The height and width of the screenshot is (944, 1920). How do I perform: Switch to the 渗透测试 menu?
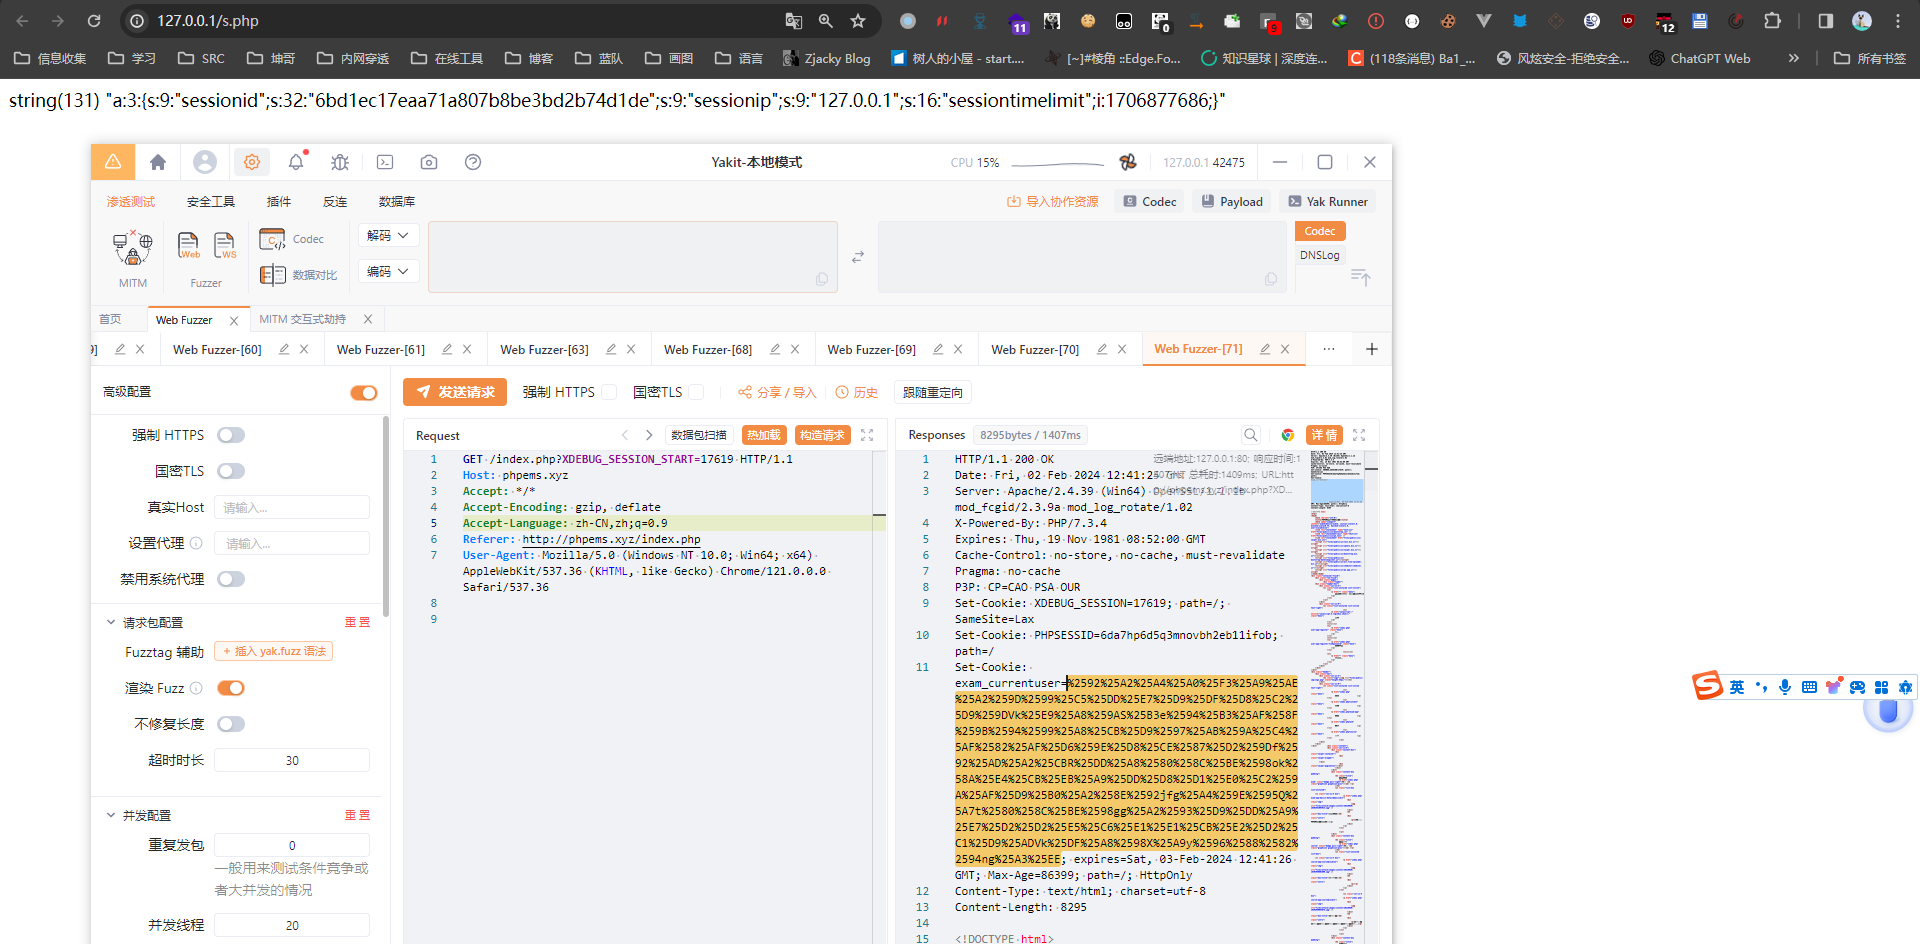tap(131, 201)
